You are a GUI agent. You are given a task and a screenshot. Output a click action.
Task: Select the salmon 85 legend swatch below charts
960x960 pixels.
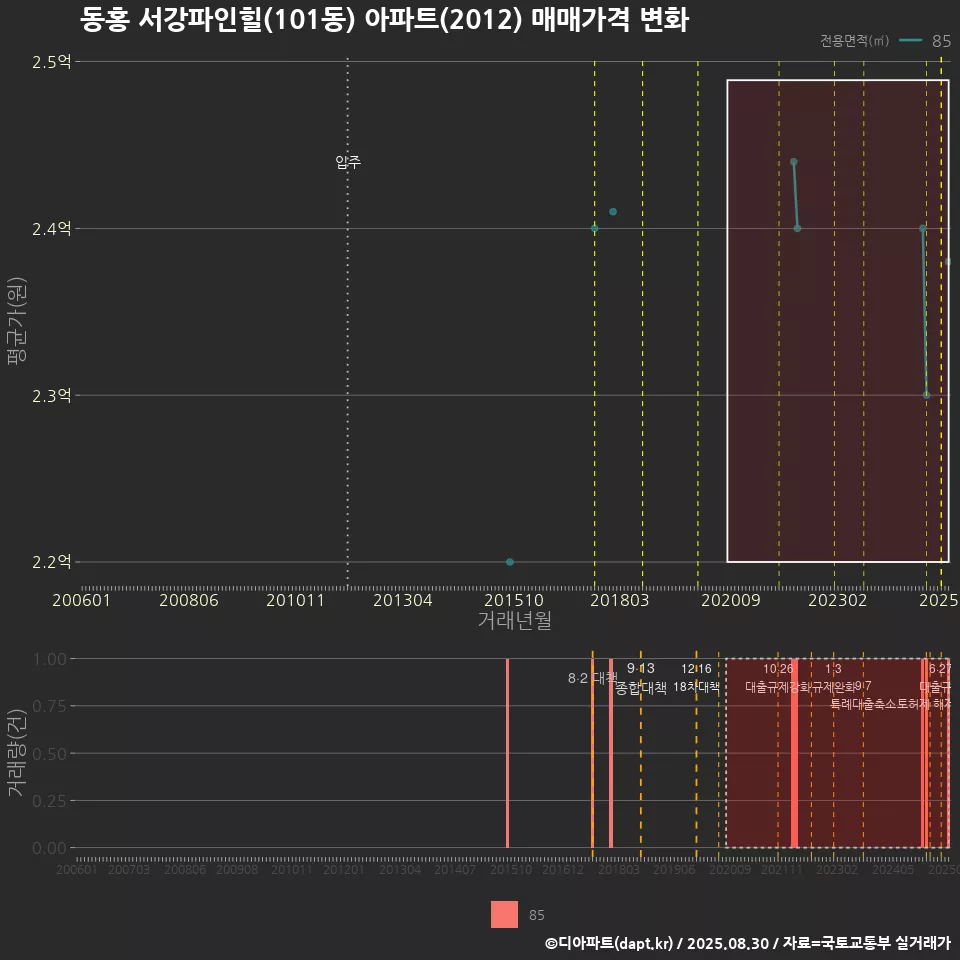point(504,914)
